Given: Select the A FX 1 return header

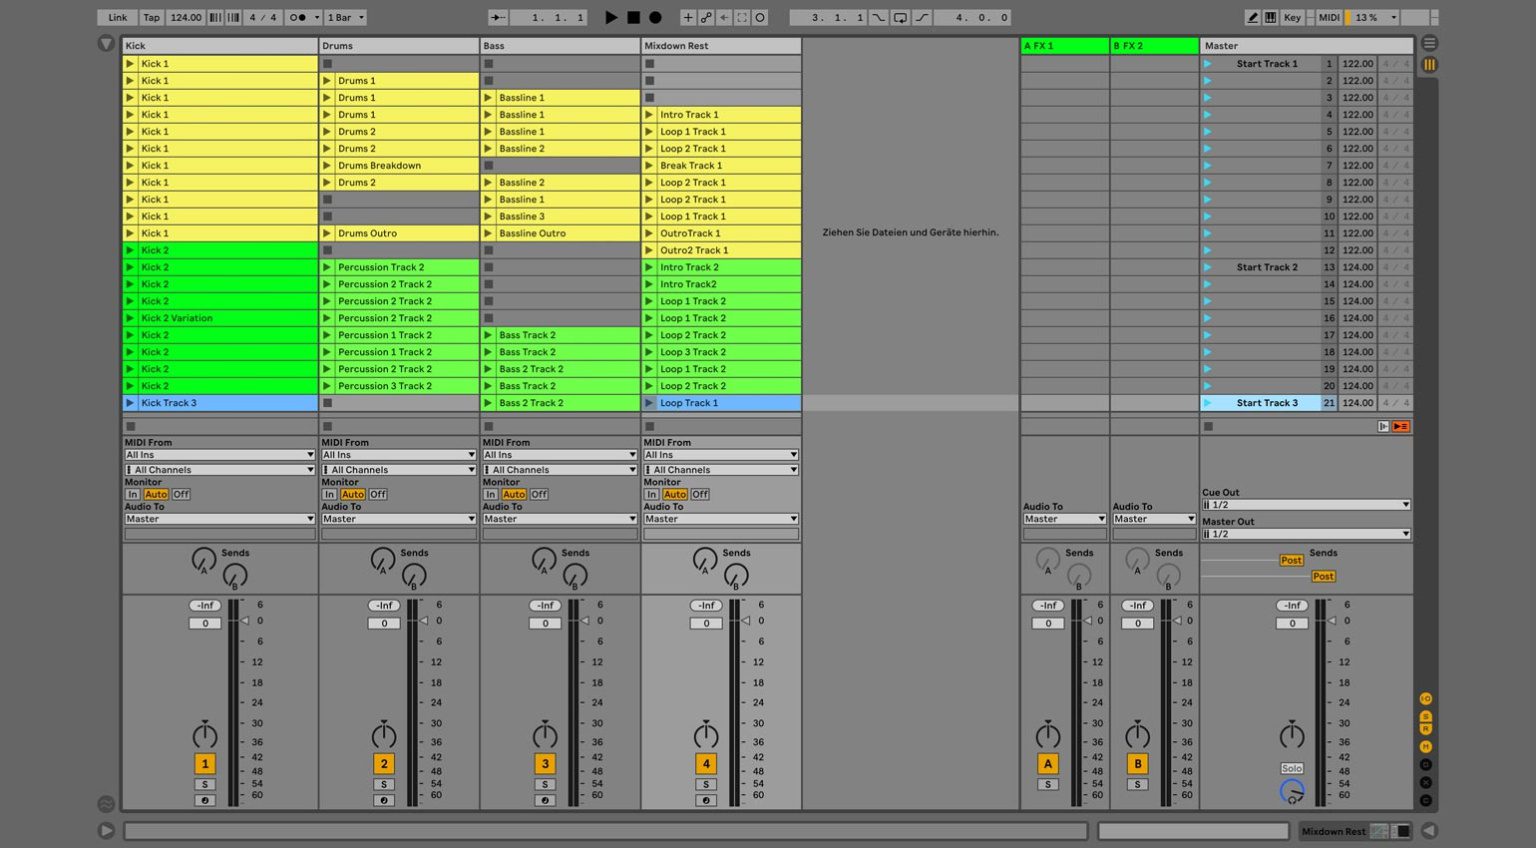Looking at the screenshot, I should pos(1065,46).
